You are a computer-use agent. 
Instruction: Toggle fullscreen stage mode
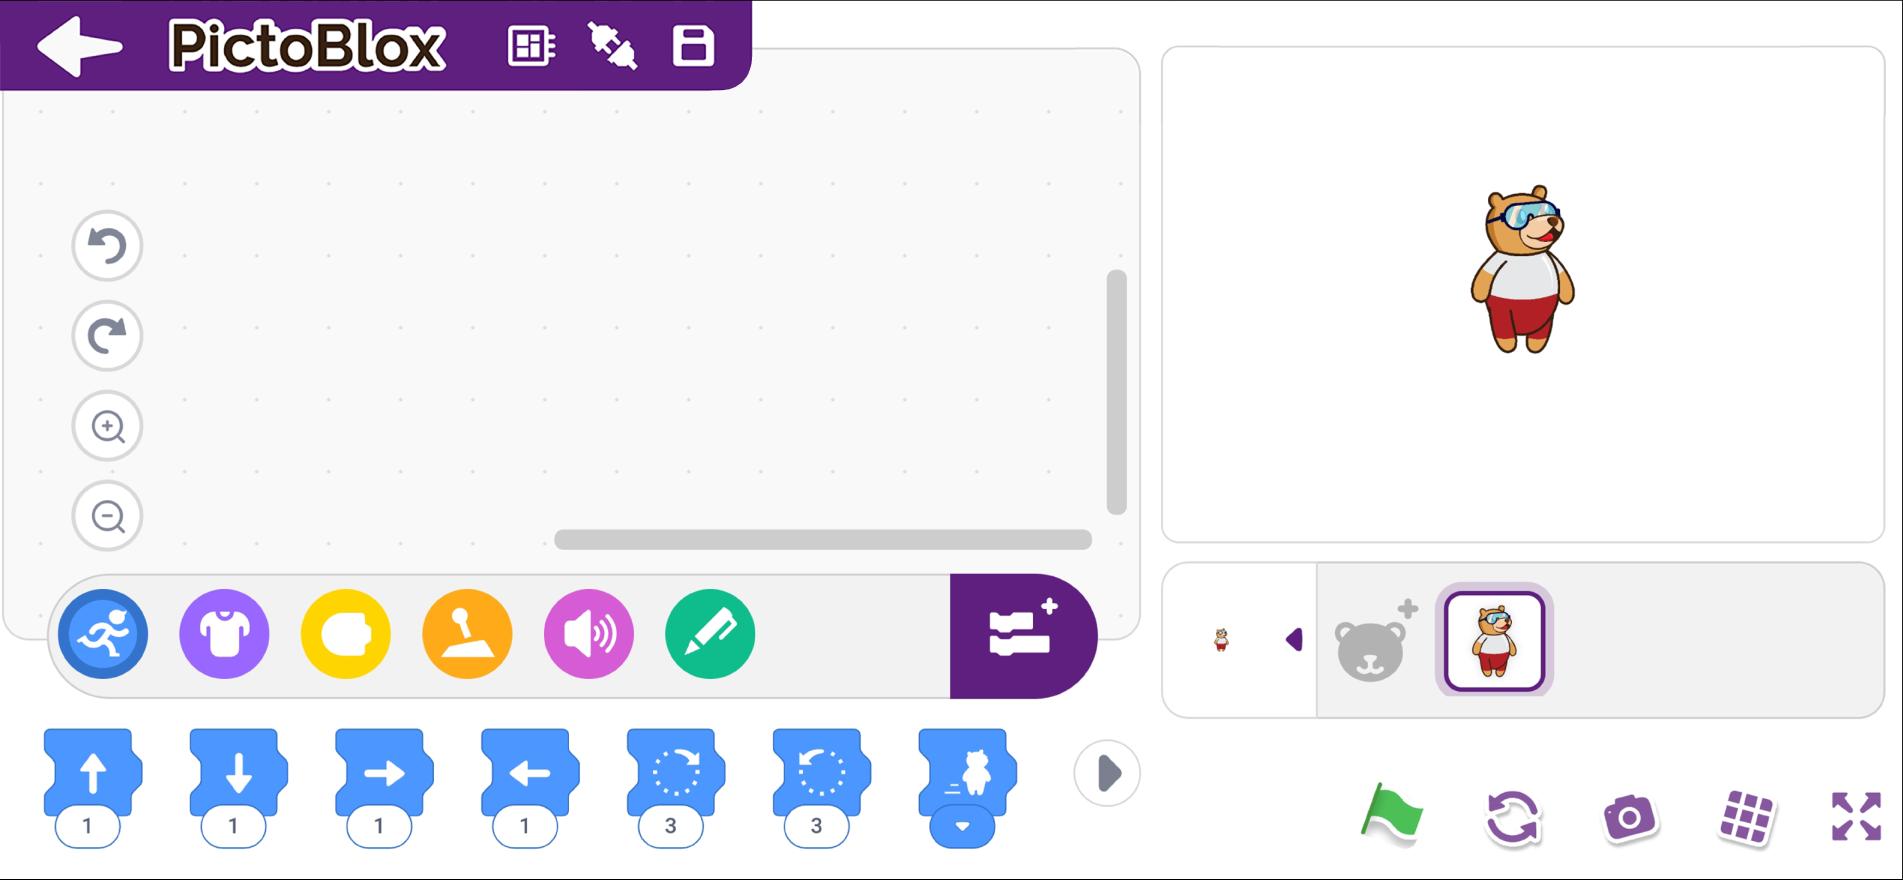1856,816
